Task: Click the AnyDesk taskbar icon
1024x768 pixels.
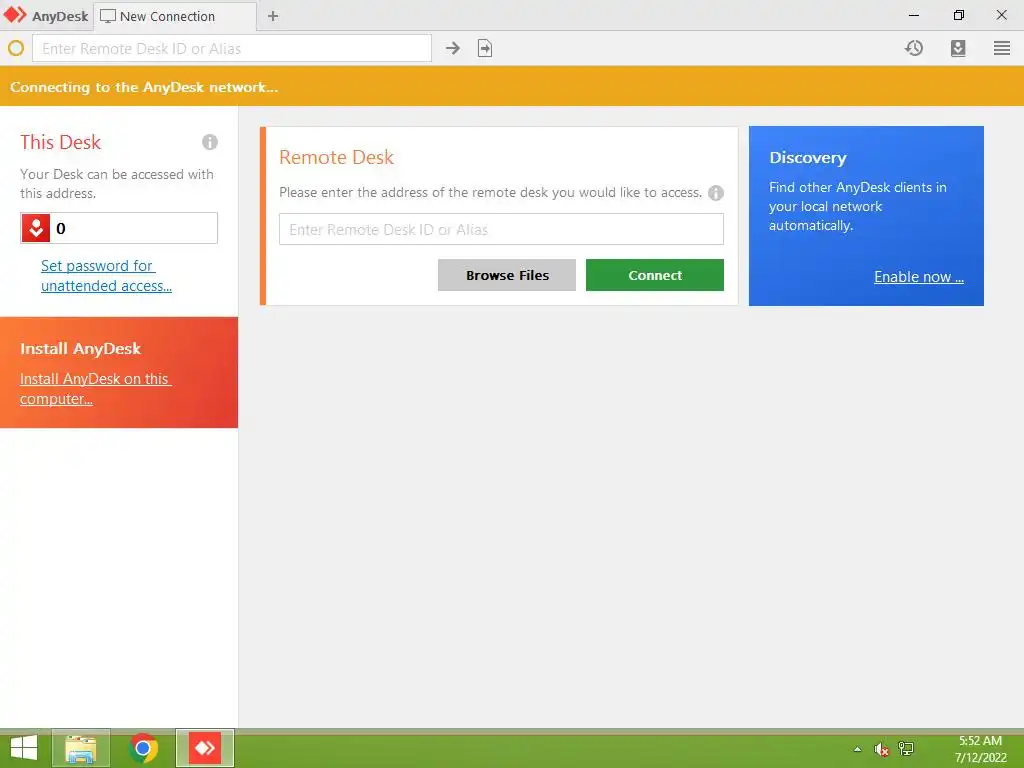Action: [205, 748]
